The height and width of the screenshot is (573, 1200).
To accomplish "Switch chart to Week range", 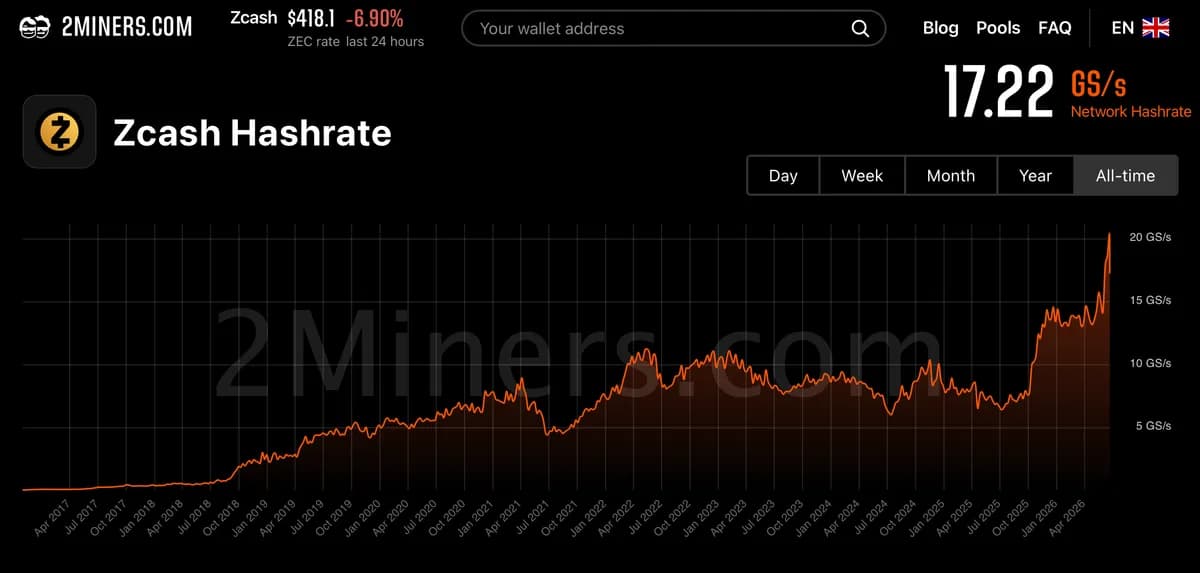I will (x=862, y=175).
